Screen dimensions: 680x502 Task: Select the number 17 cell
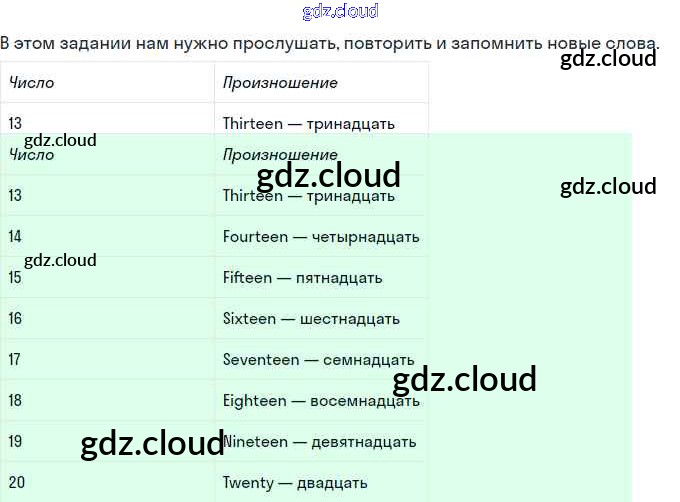[x=15, y=360]
